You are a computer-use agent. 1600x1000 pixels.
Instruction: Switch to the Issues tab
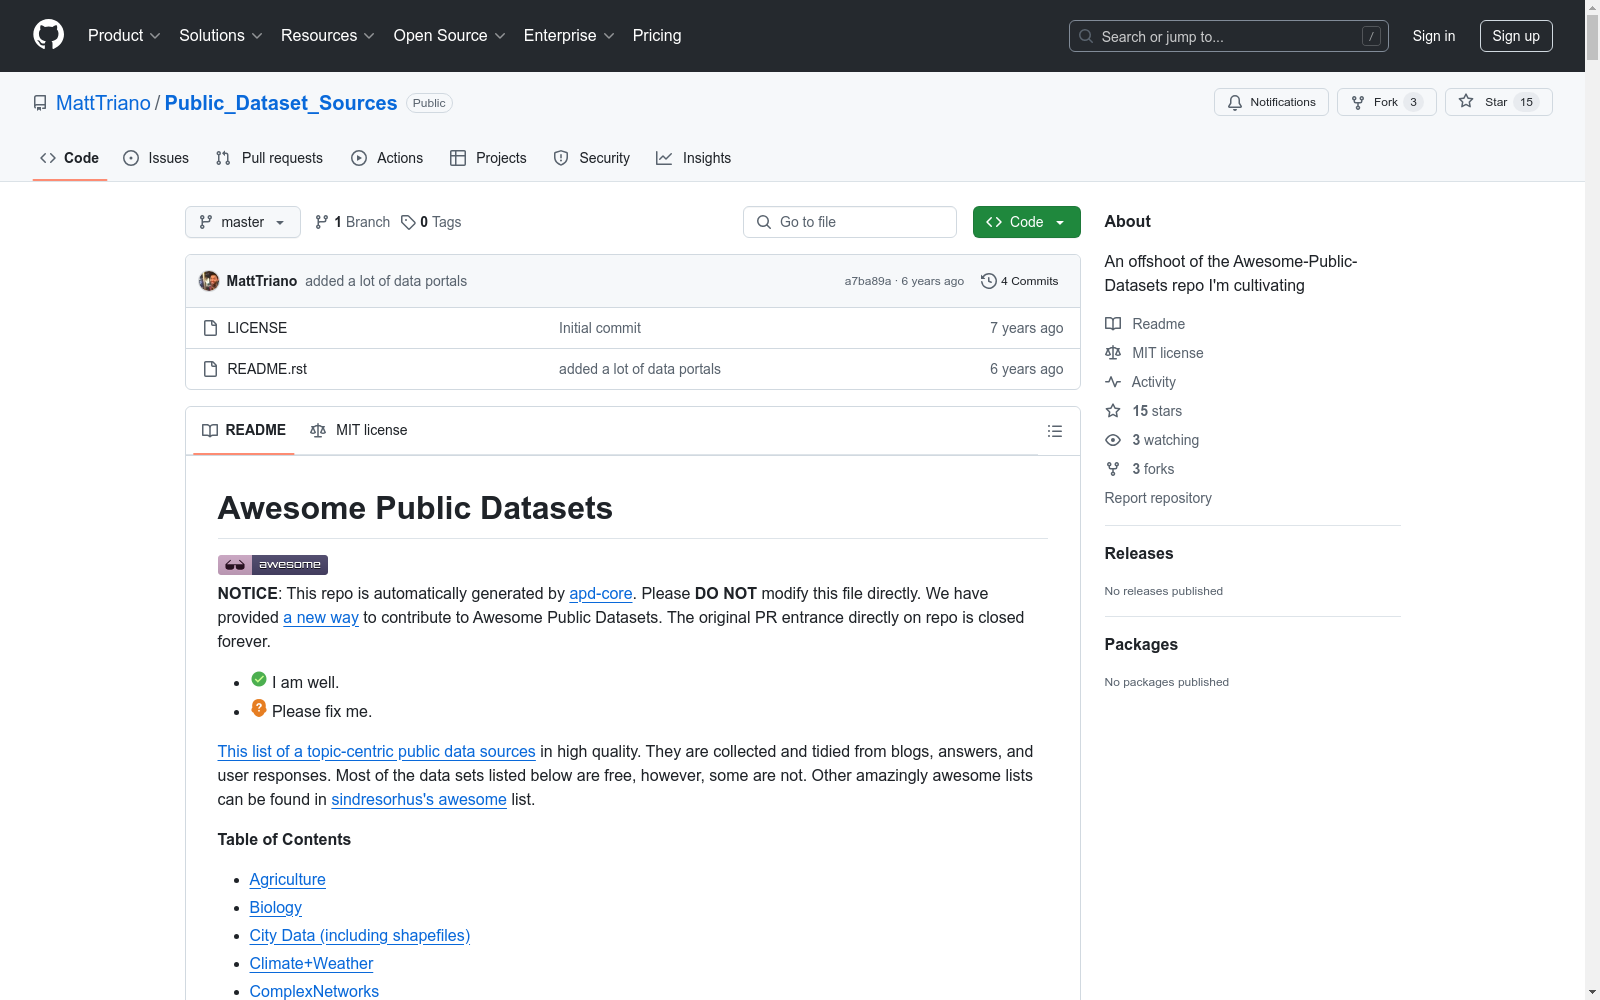pos(155,158)
